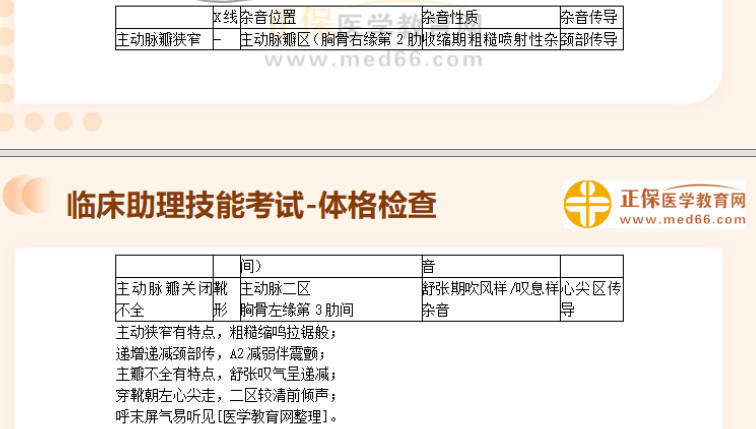Select the 舒张期吹风样/叹息样杂音 cell
The image size is (756, 429).
point(489,298)
